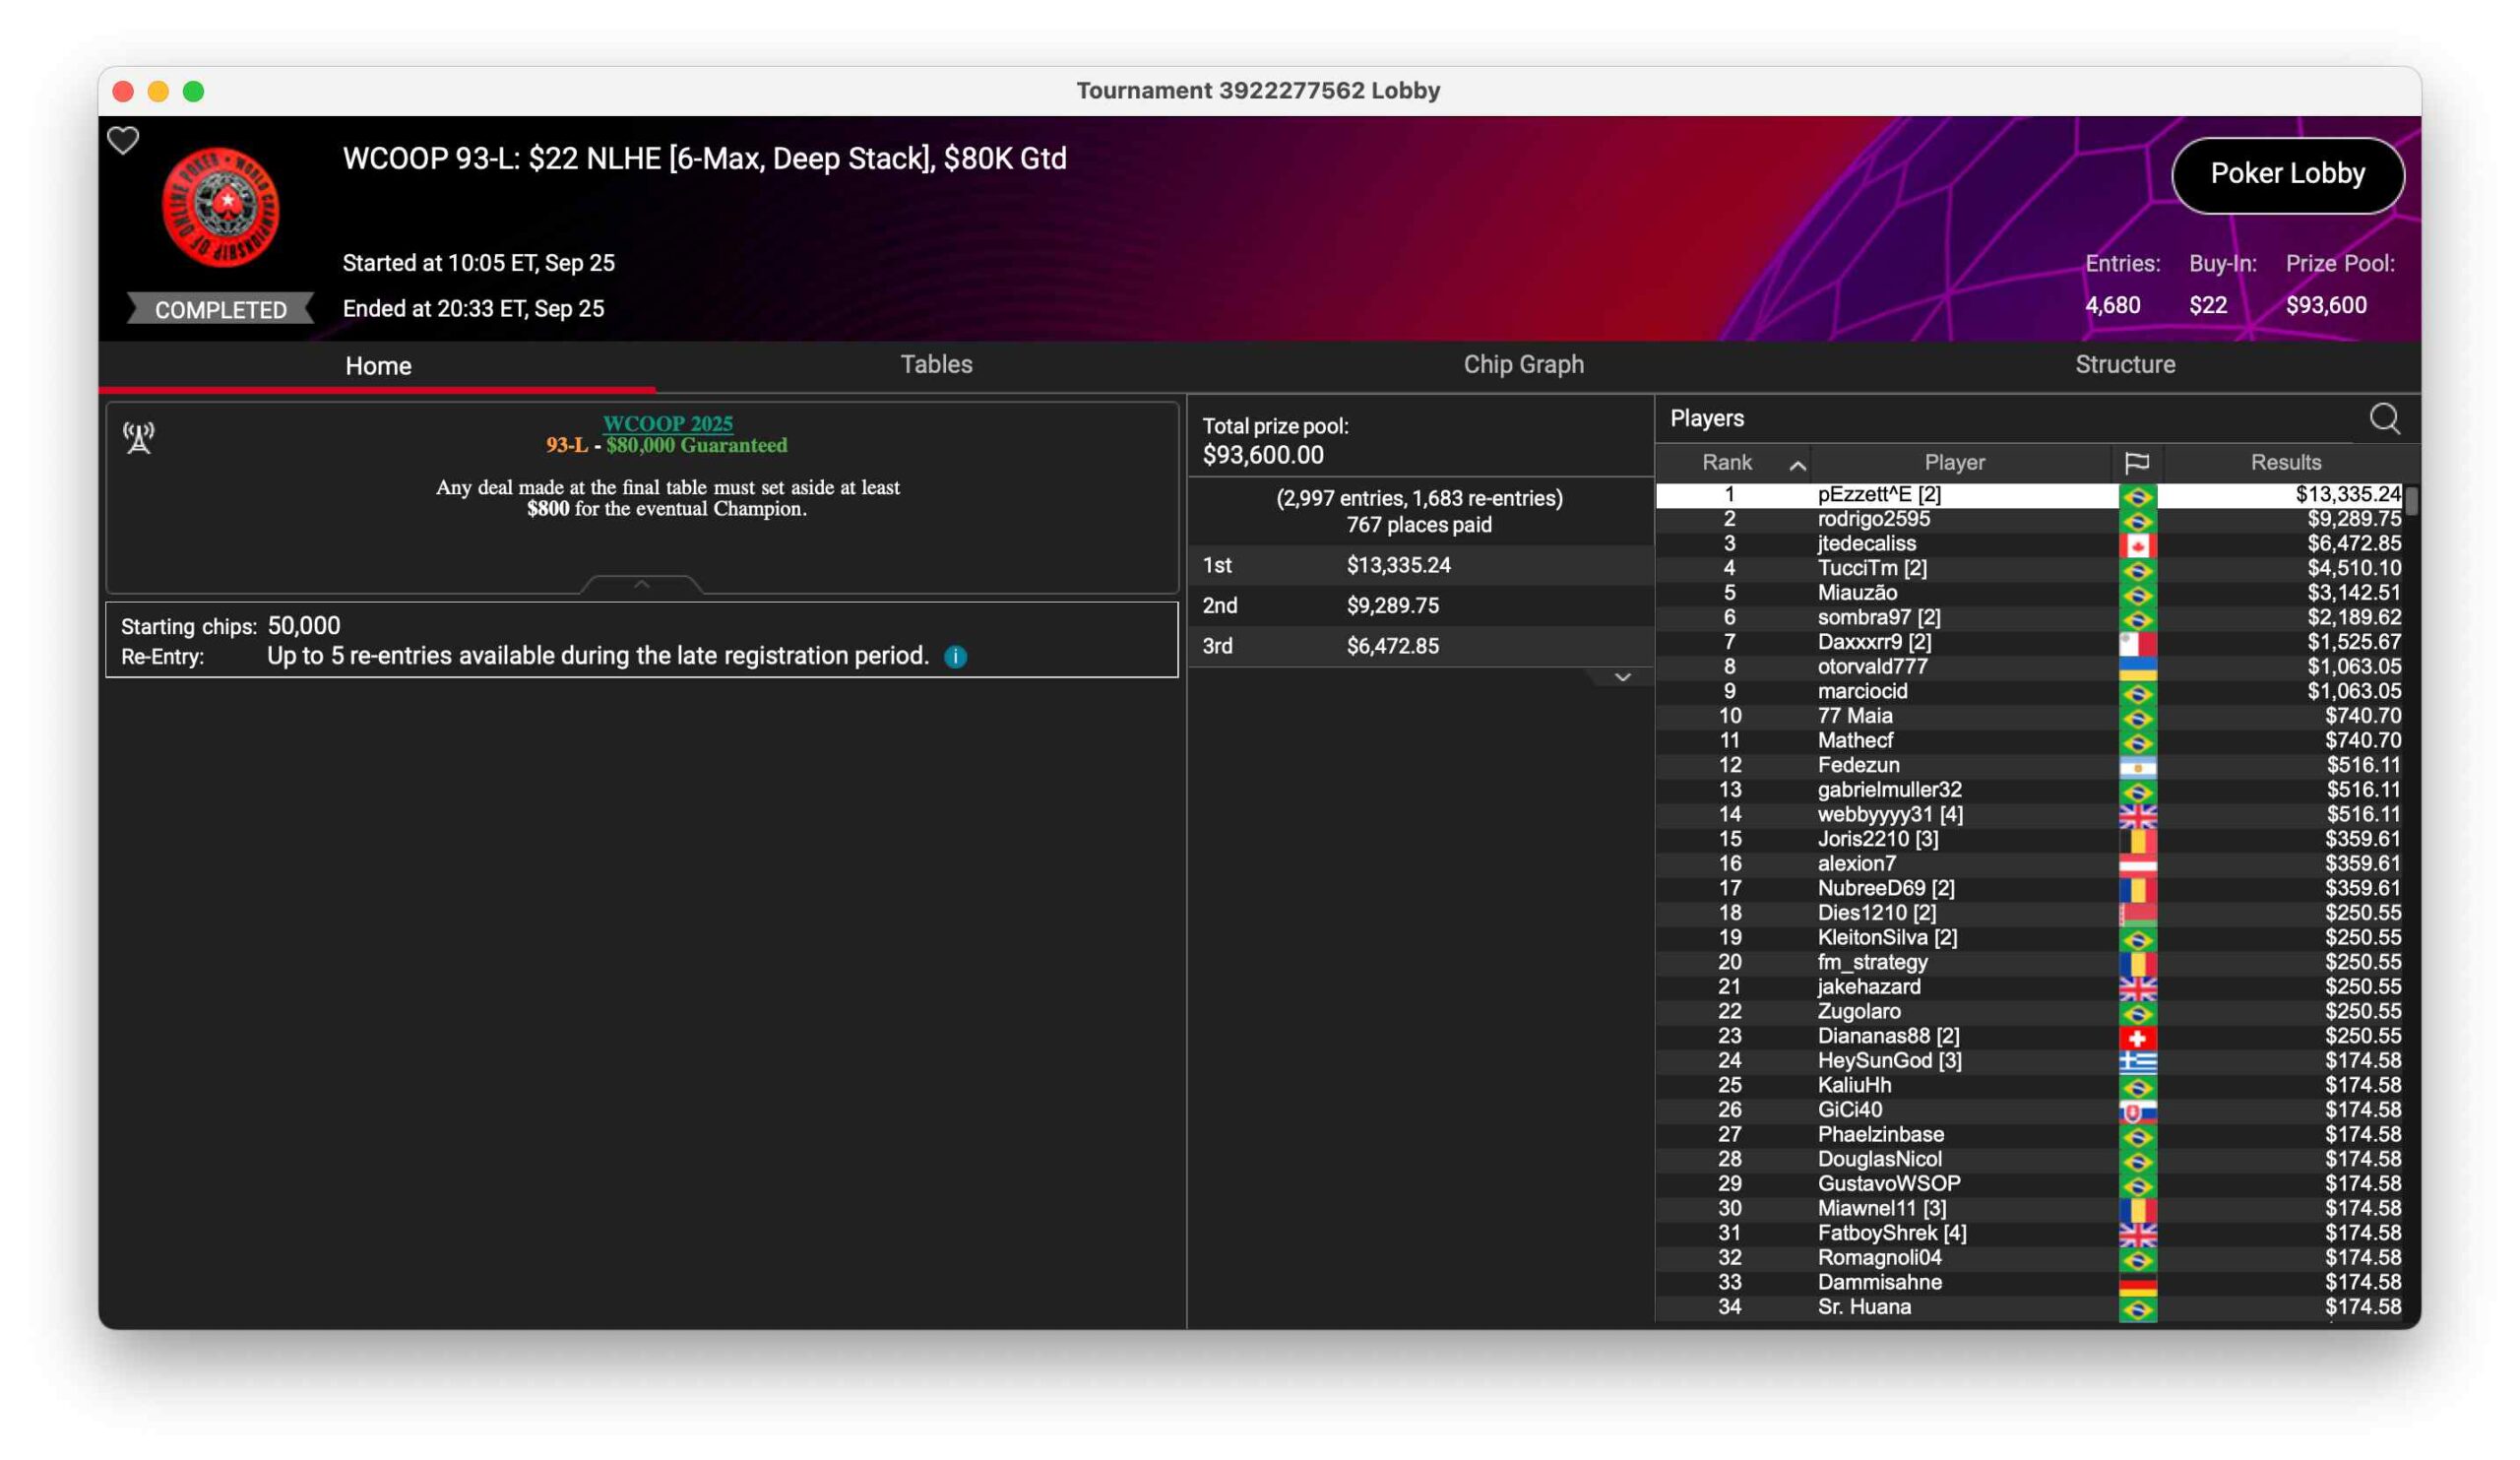The width and height of the screenshot is (2520, 1460).
Task: Sort players by Results column
Action: tap(2285, 463)
